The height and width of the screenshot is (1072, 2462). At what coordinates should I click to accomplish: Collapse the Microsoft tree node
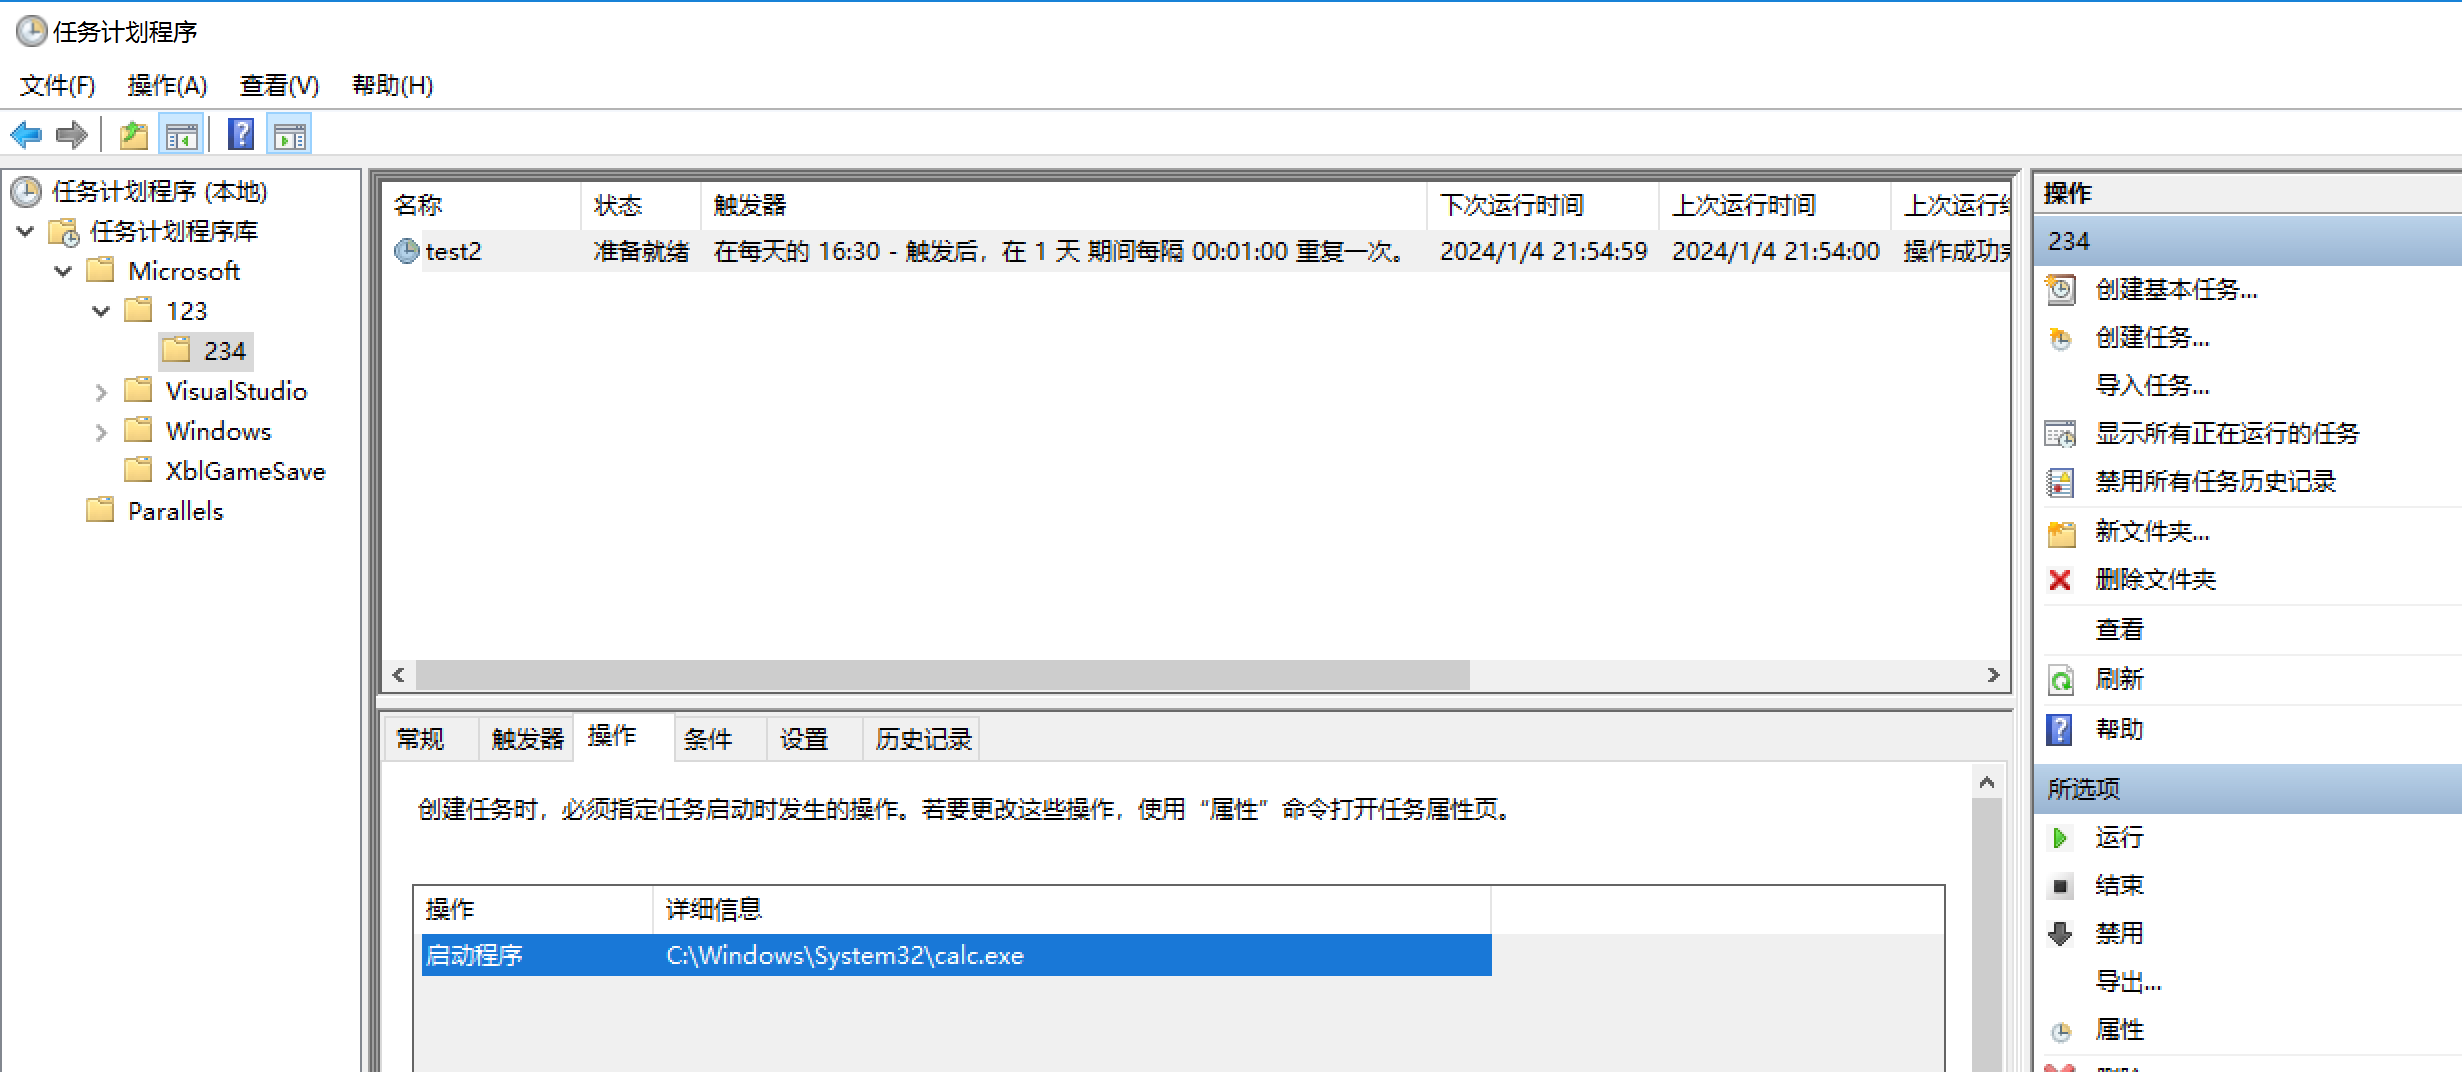click(63, 270)
